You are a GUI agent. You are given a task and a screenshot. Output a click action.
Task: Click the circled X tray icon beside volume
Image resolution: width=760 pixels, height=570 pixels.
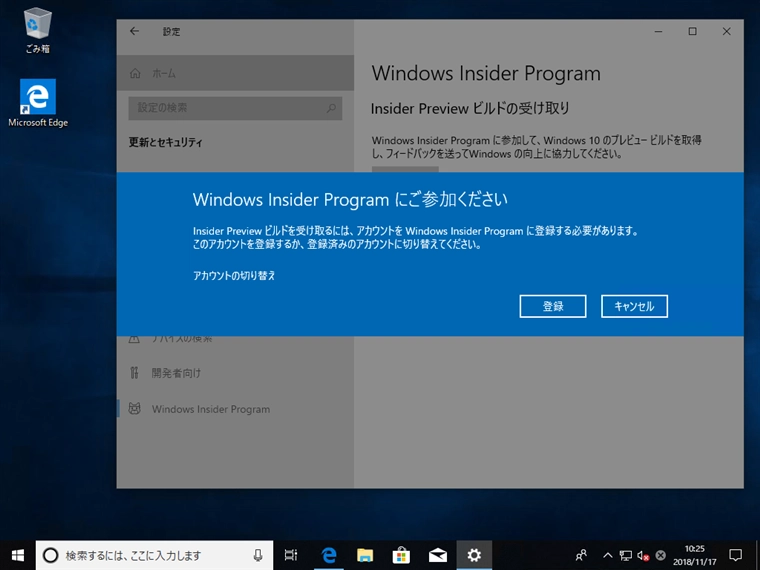660,555
